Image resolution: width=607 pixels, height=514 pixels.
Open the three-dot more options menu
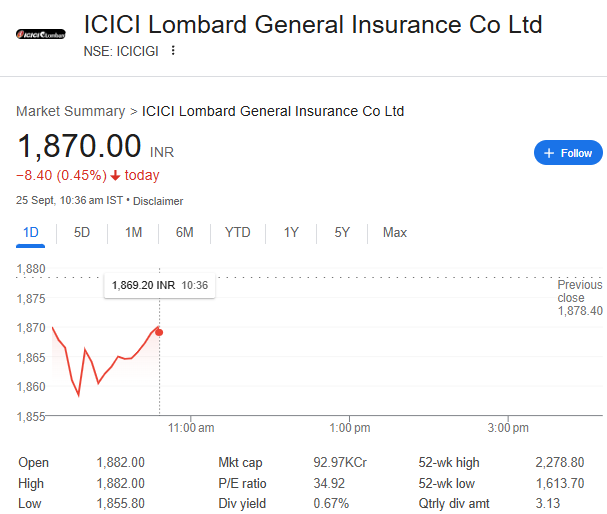[173, 50]
